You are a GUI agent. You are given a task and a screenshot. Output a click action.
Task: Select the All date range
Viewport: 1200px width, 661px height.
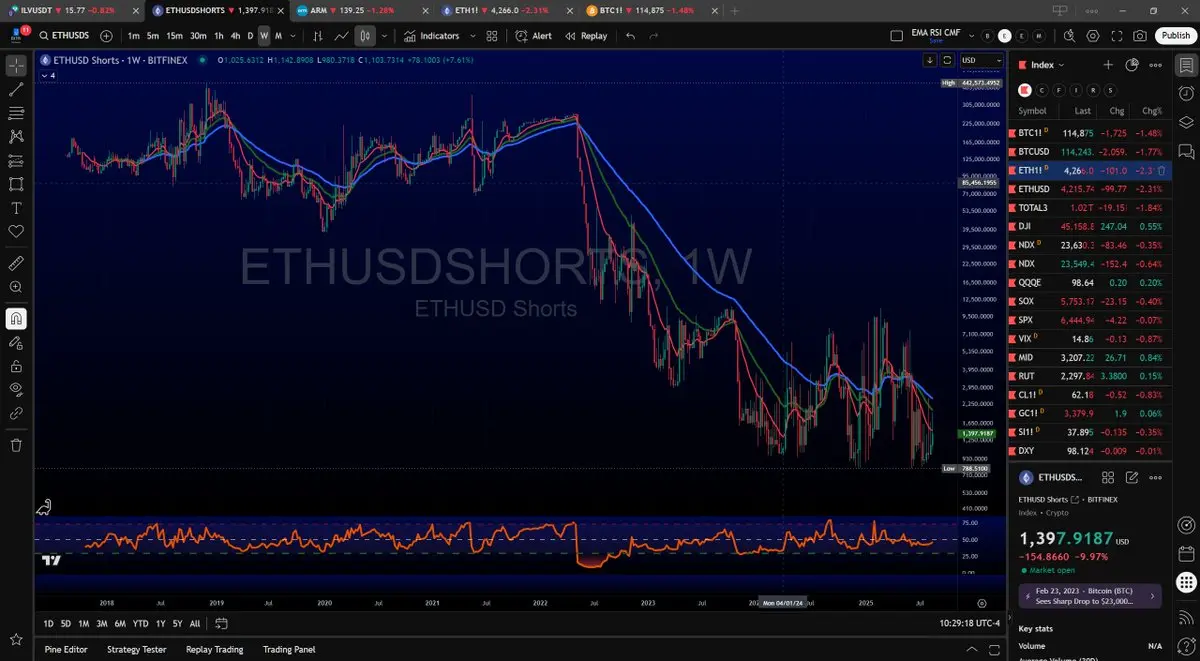click(194, 623)
